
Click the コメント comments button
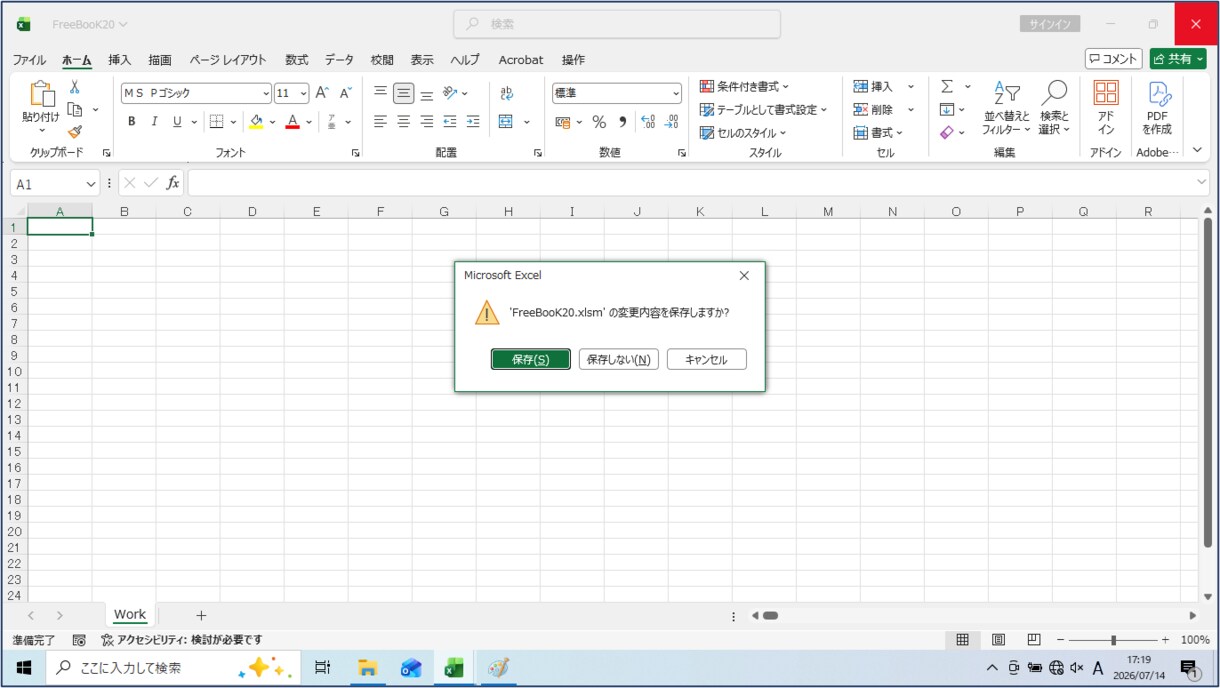(1114, 59)
